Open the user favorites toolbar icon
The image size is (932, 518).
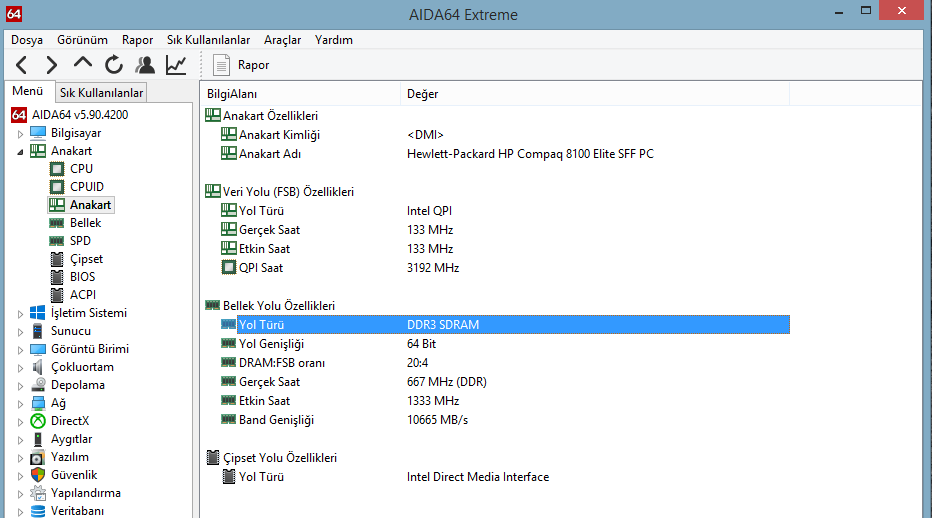click(x=145, y=65)
